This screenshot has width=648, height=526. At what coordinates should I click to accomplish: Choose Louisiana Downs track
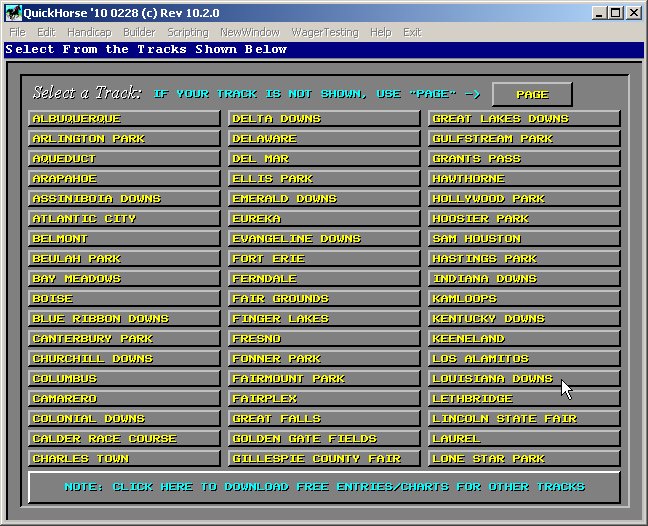[x=524, y=379]
